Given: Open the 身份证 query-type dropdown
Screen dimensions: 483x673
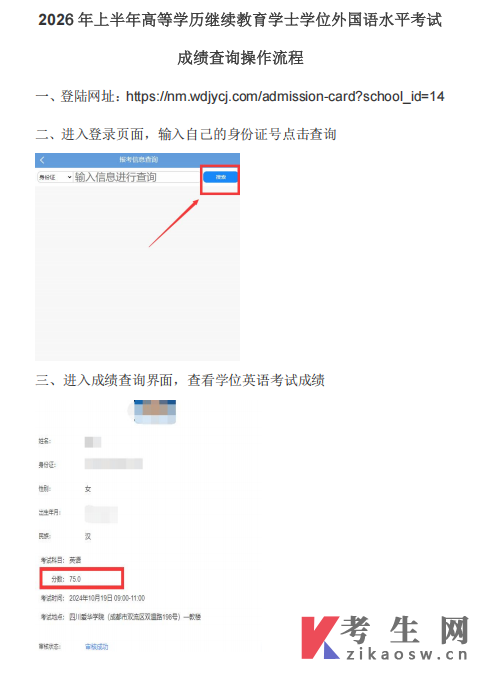Looking at the screenshot, I should coord(55,177).
